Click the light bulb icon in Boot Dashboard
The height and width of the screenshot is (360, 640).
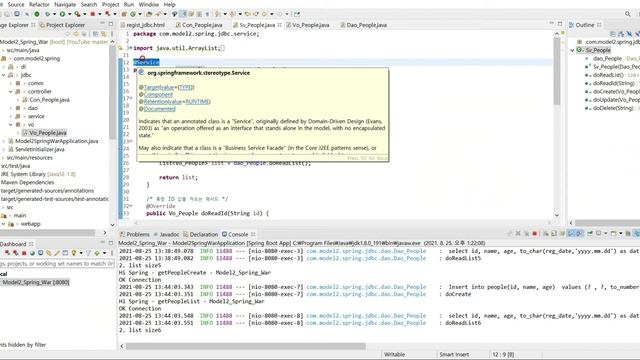(x=74, y=253)
